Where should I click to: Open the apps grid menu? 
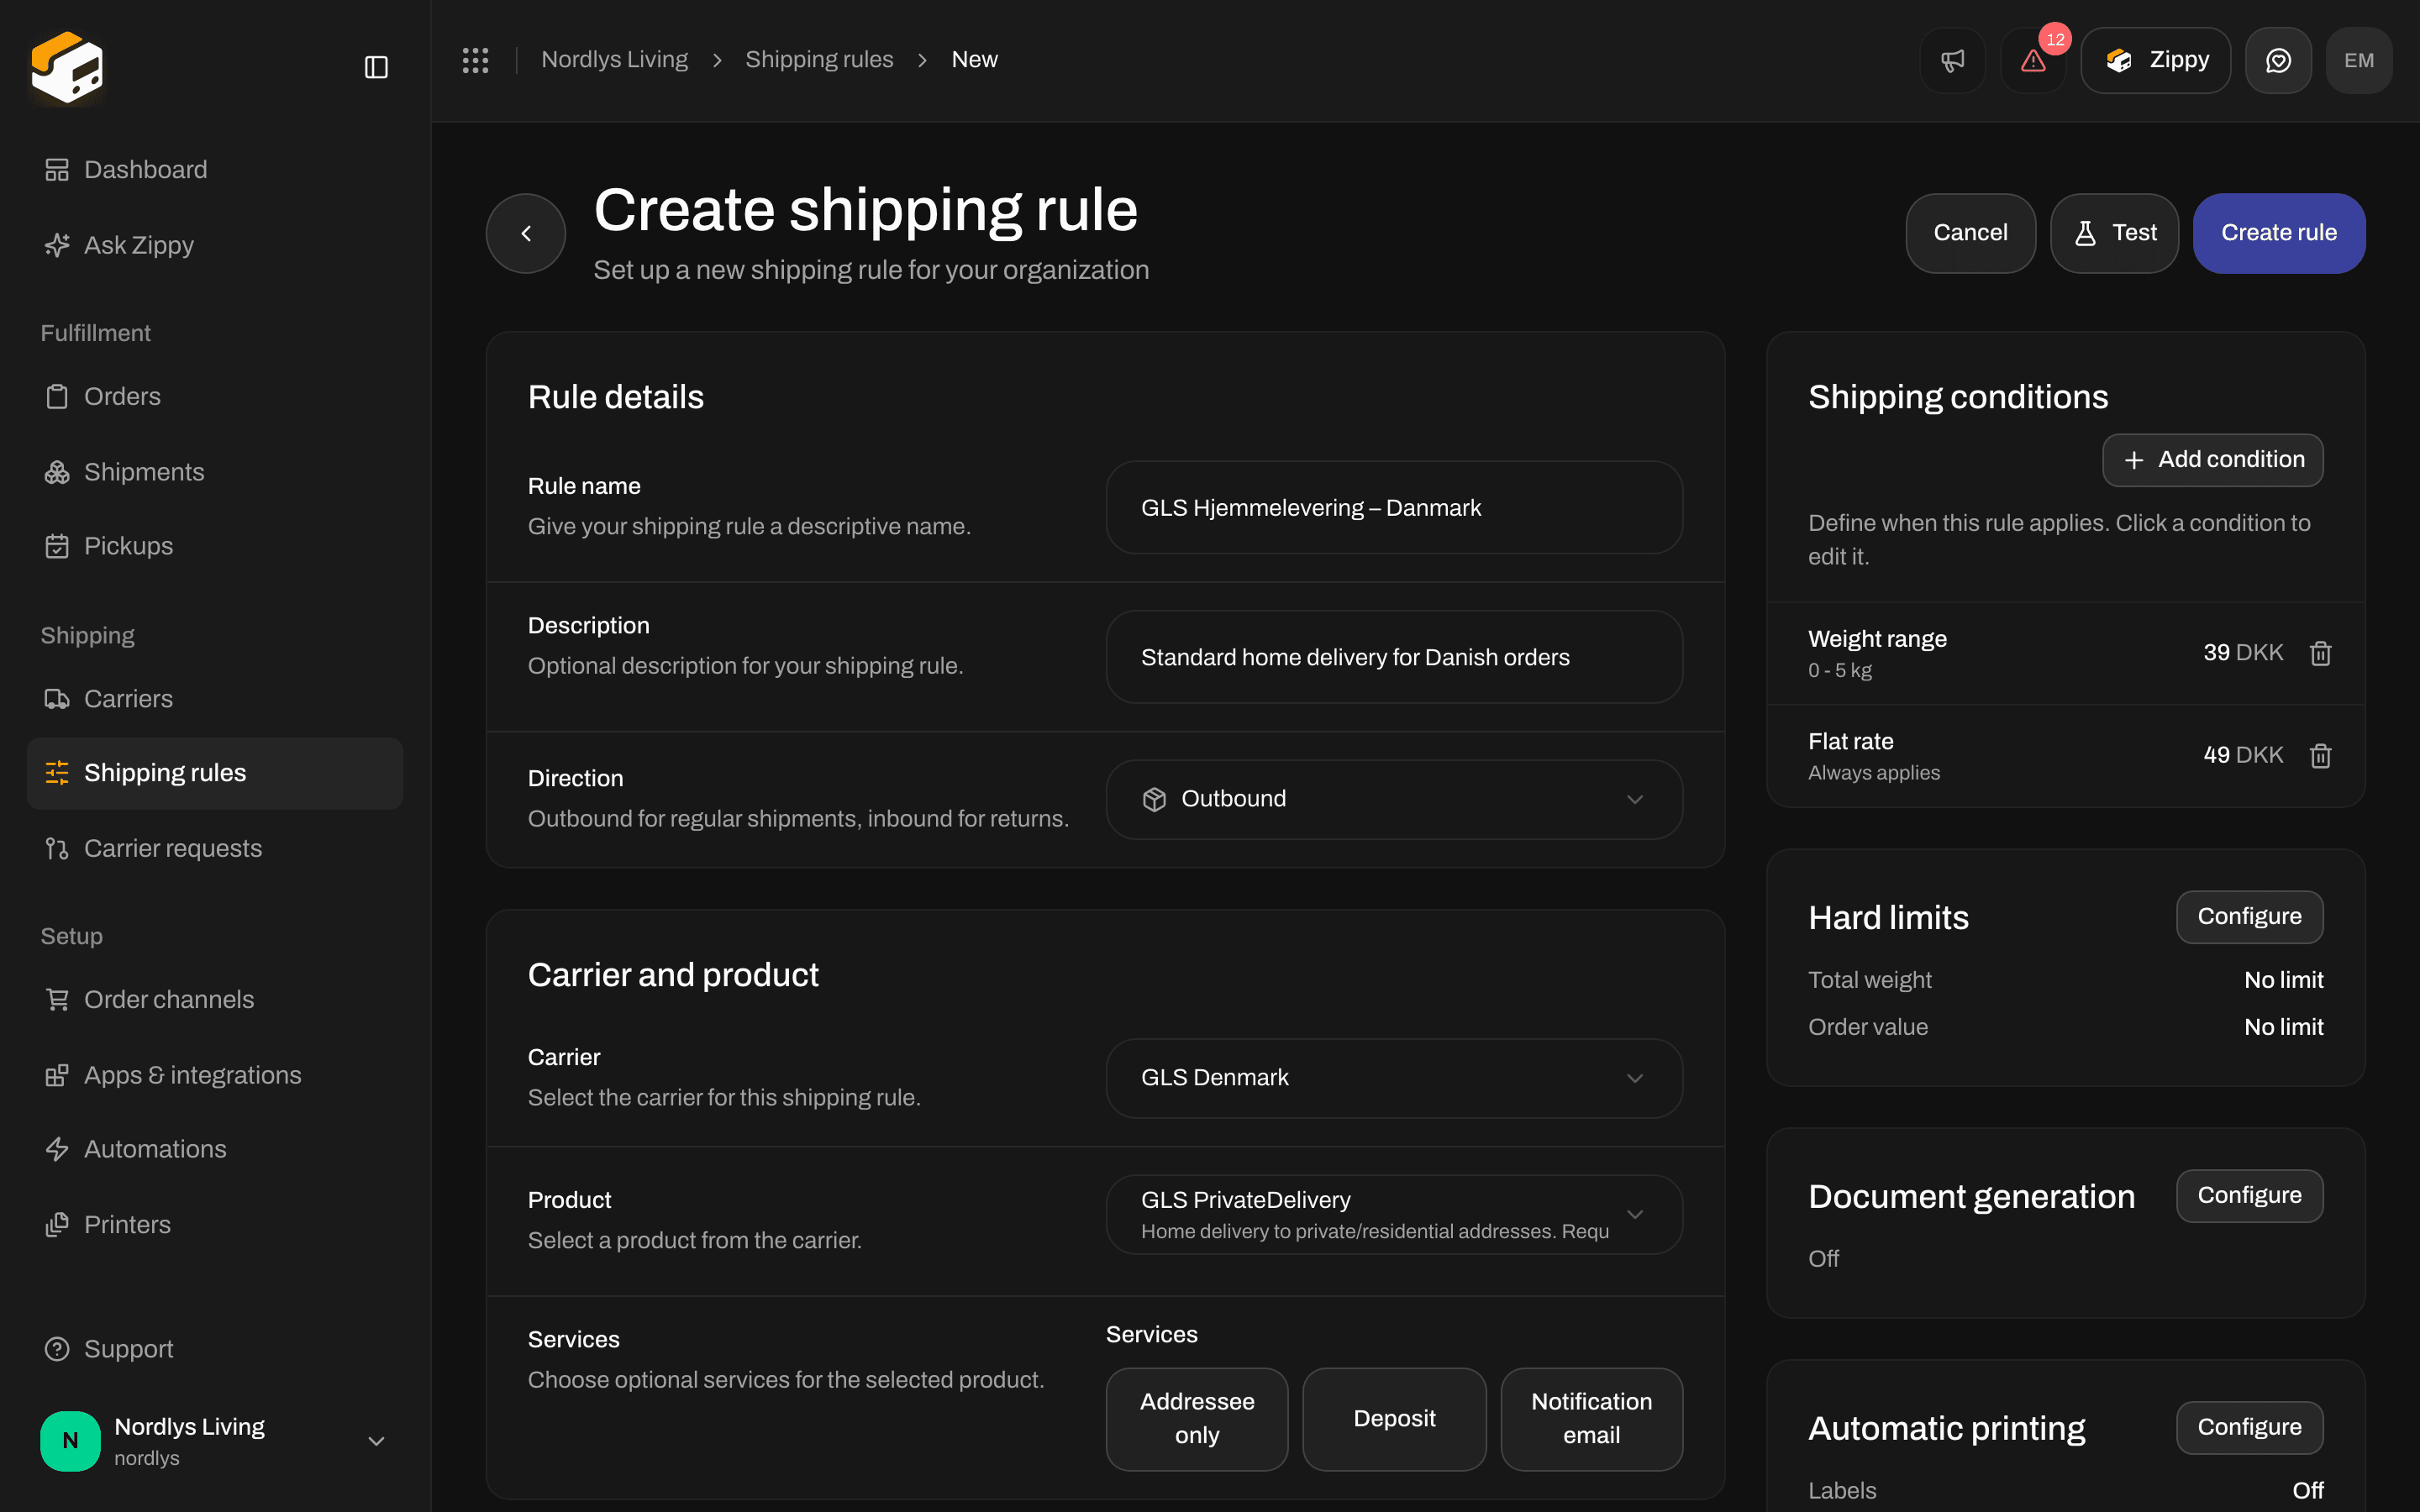[x=475, y=60]
